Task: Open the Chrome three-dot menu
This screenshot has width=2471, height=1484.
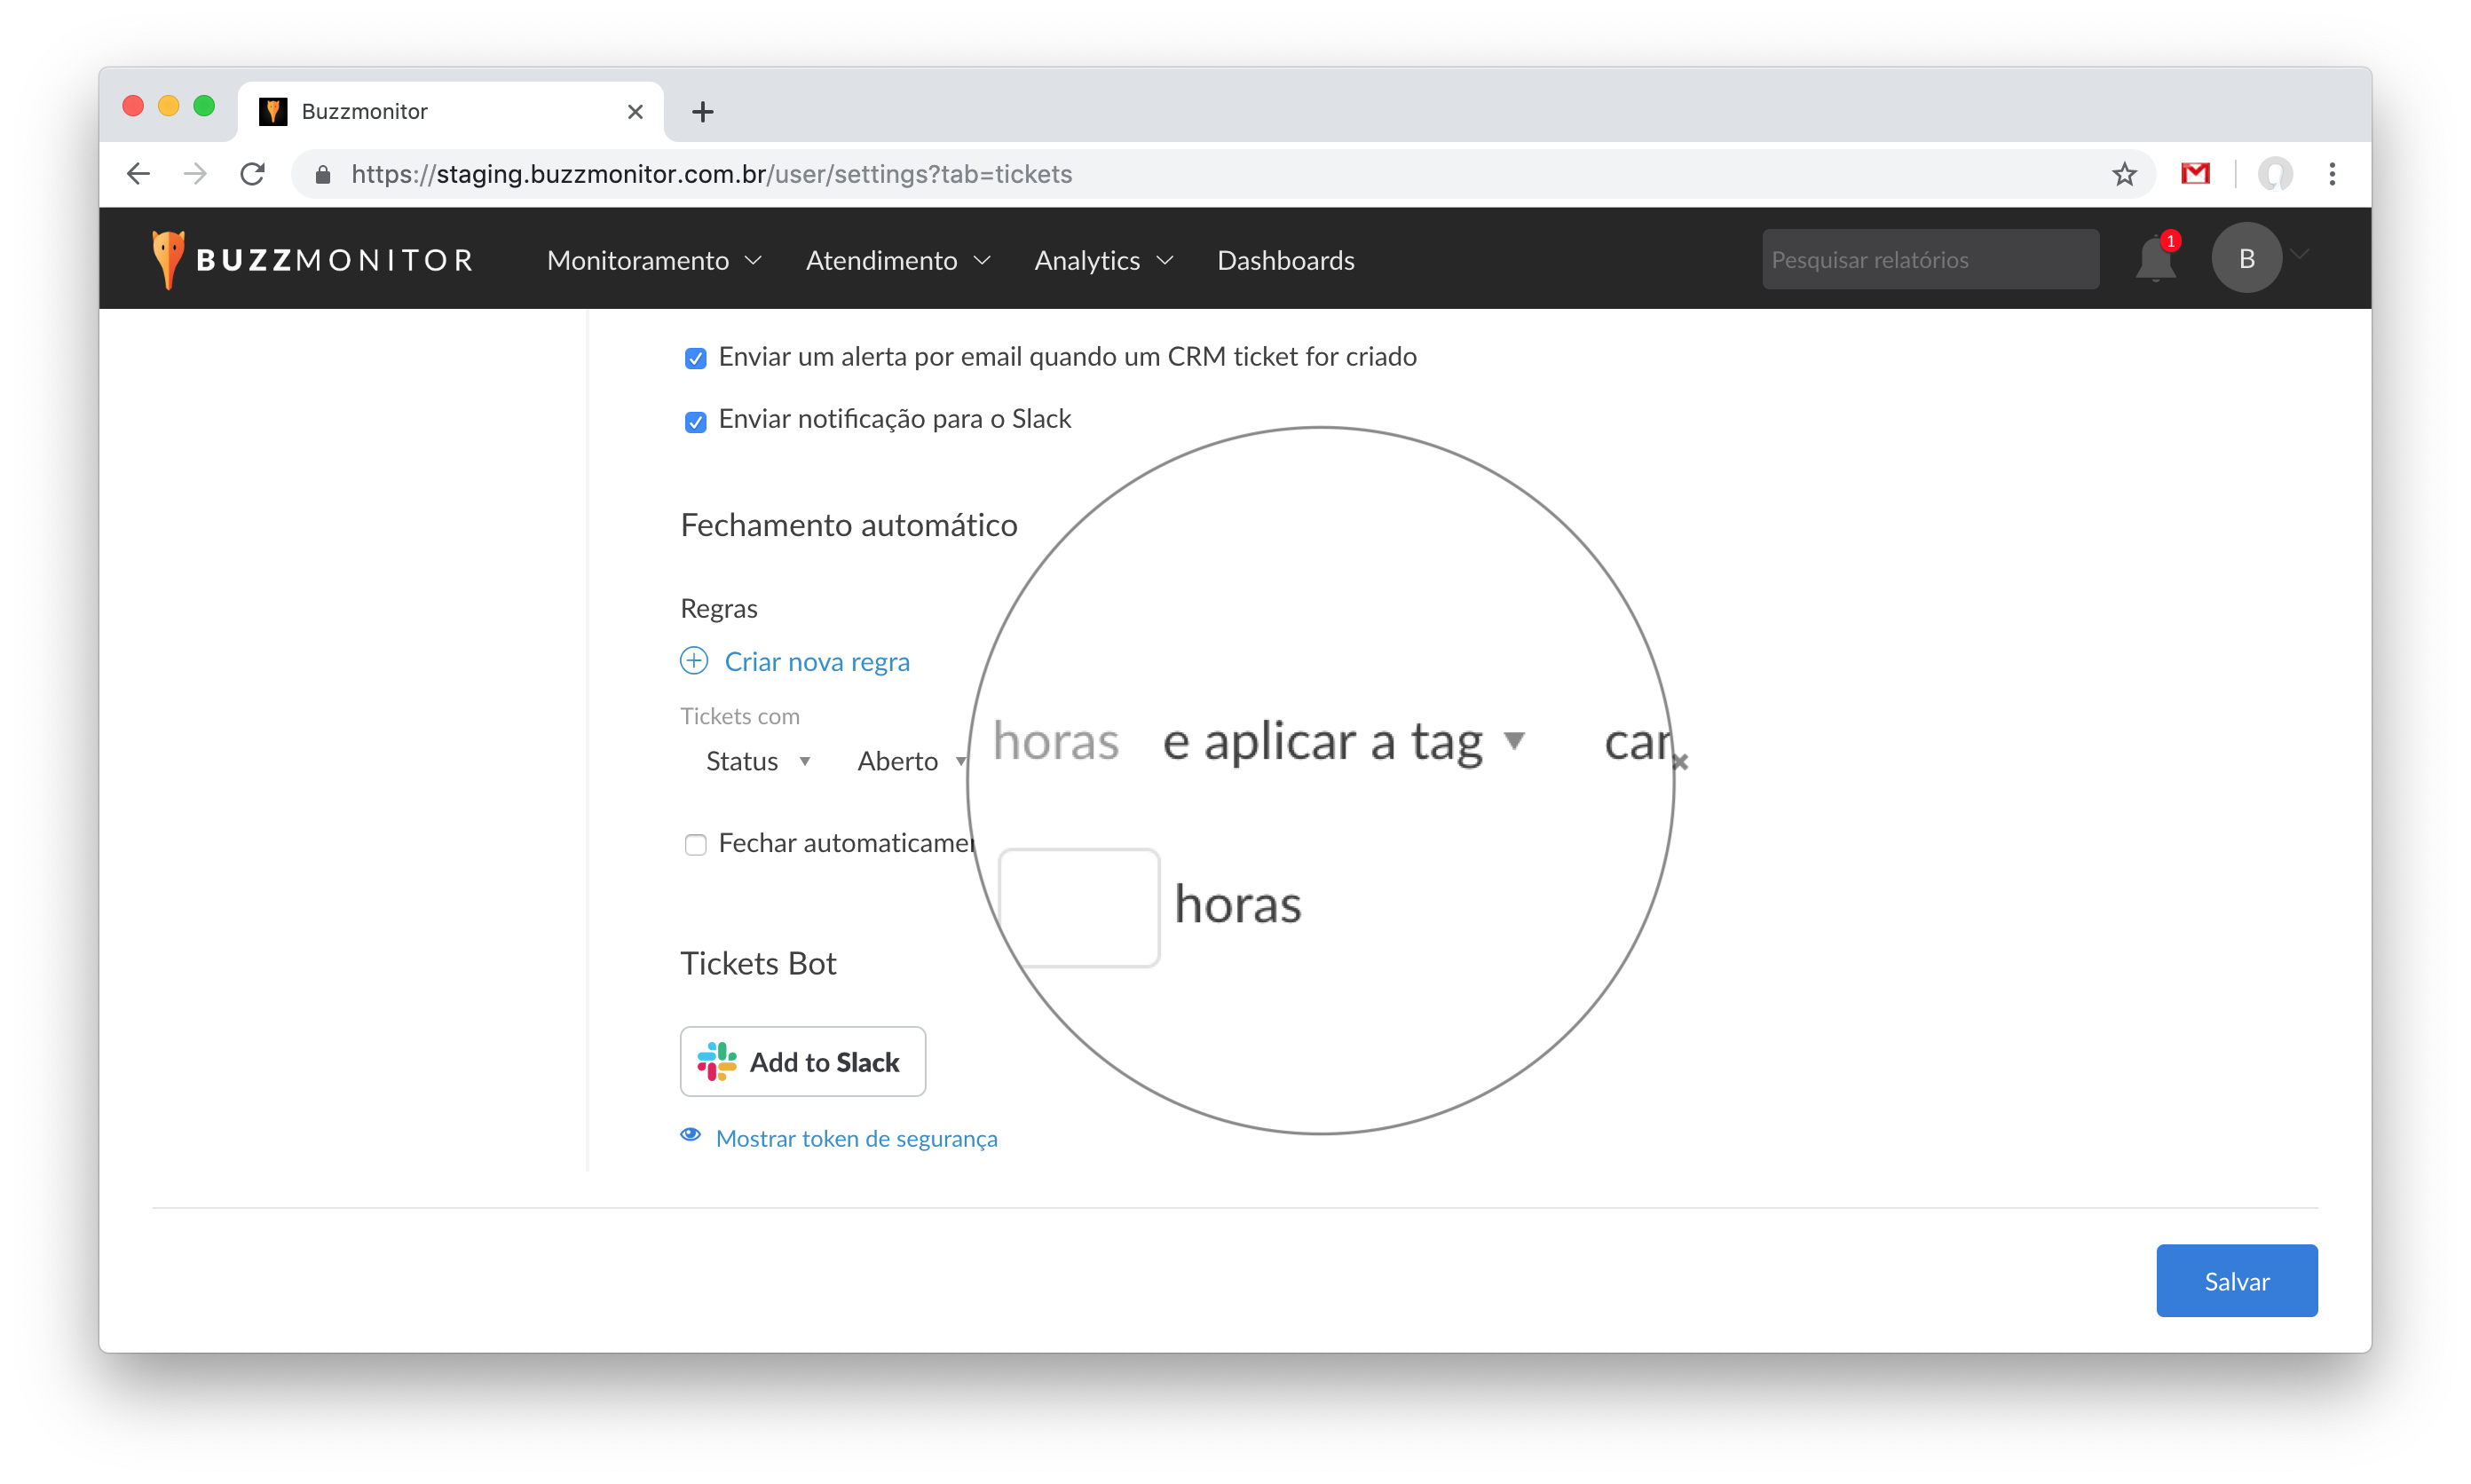Action: [x=2332, y=174]
